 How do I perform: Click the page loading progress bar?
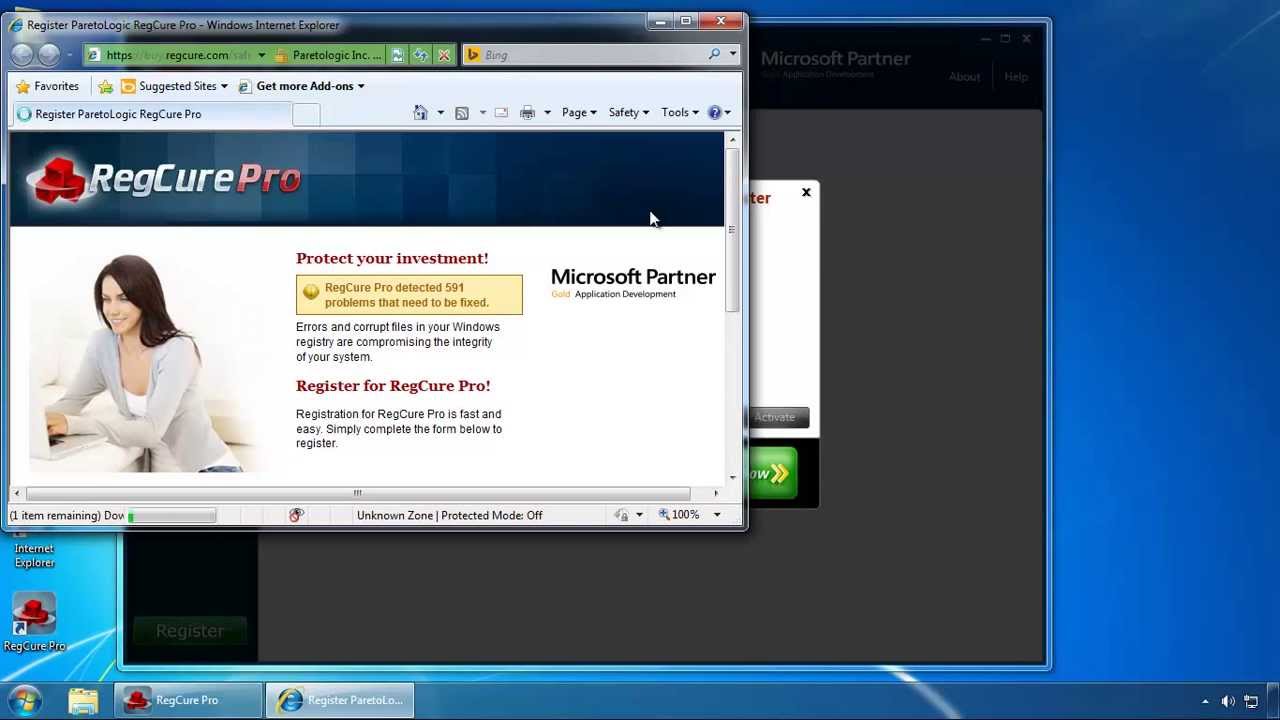(171, 515)
